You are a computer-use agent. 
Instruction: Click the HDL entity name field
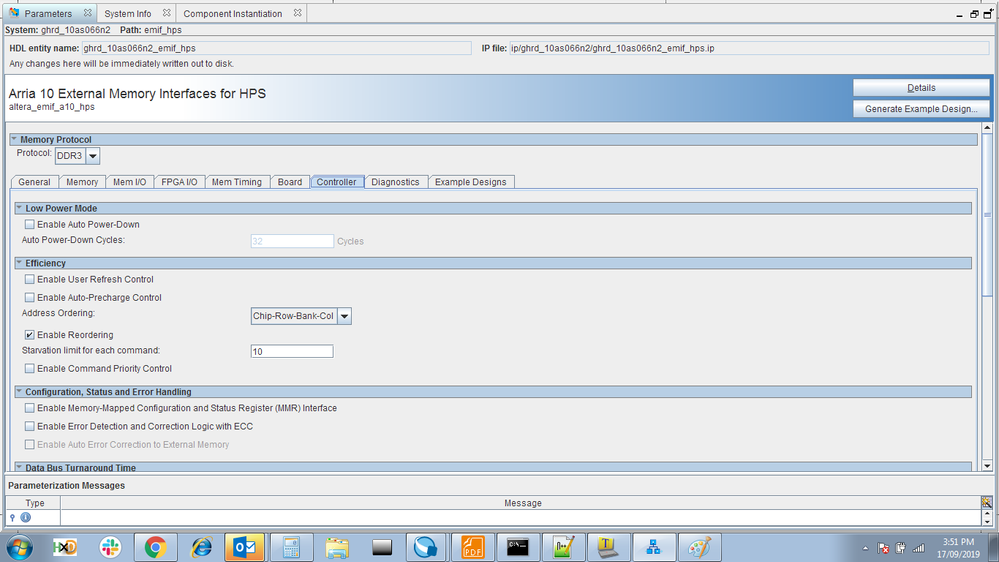click(x=276, y=48)
